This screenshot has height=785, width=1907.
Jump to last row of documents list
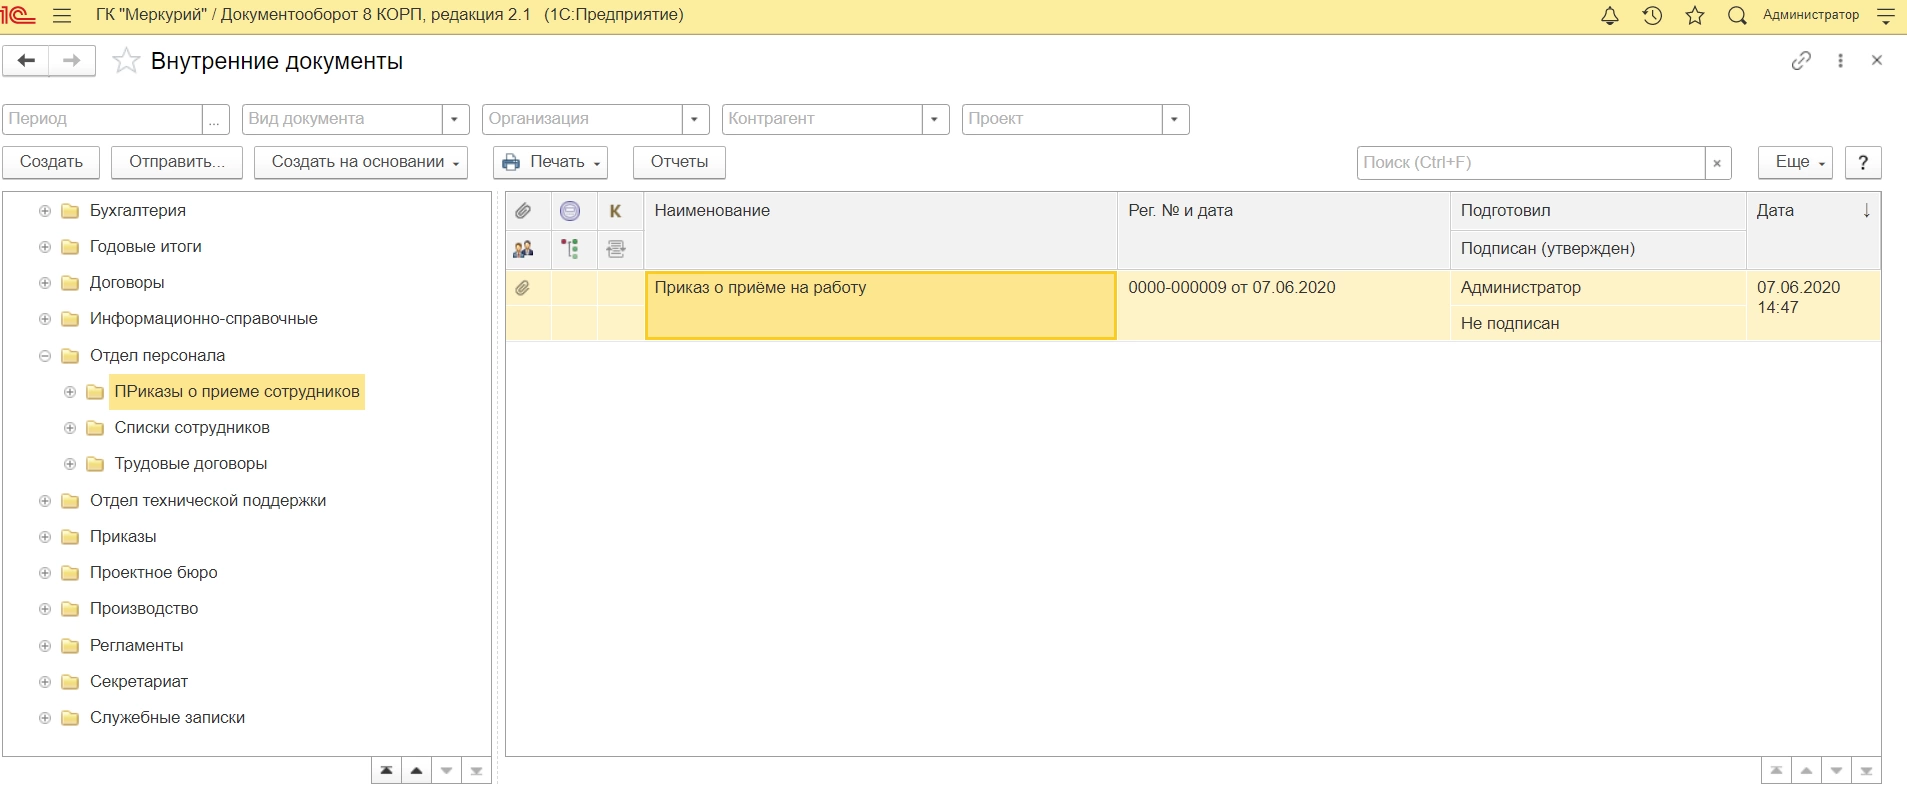(x=1866, y=771)
